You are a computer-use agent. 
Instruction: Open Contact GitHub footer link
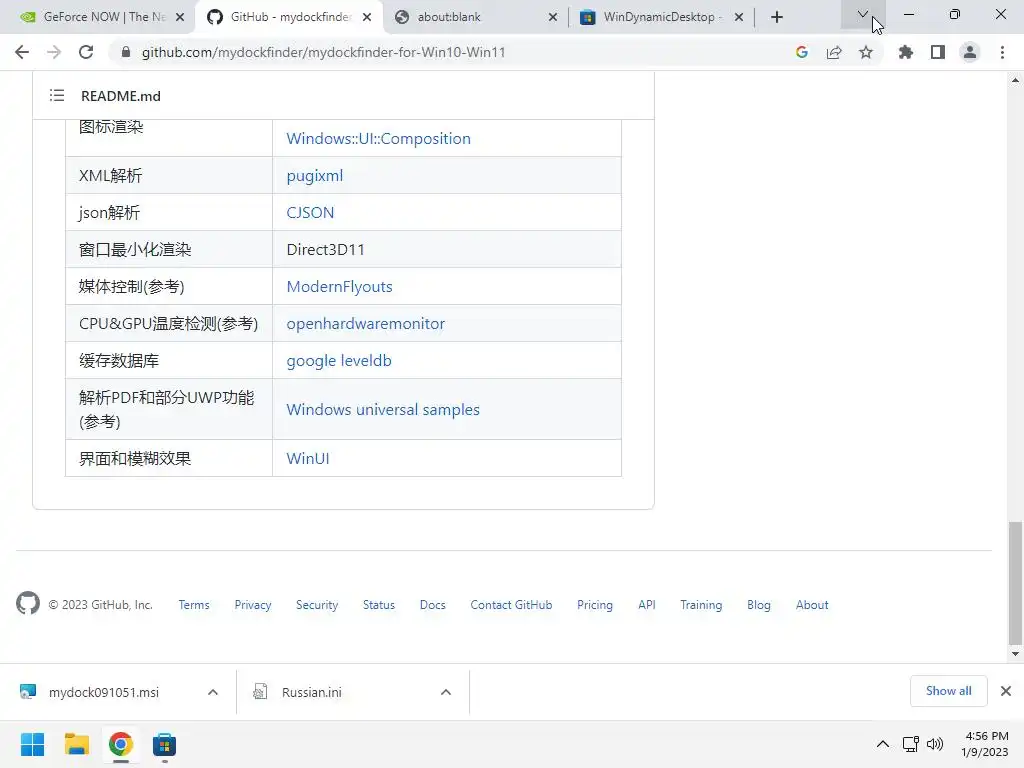tap(511, 605)
